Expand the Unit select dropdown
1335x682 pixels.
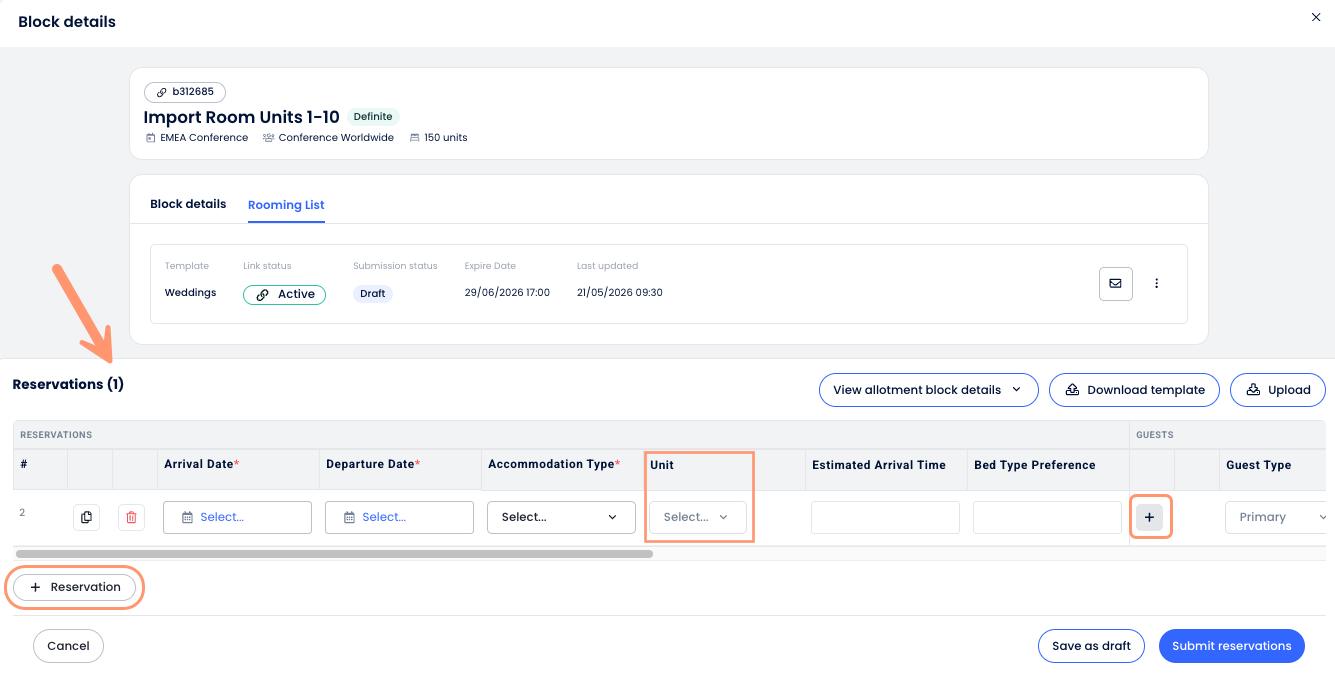click(697, 517)
